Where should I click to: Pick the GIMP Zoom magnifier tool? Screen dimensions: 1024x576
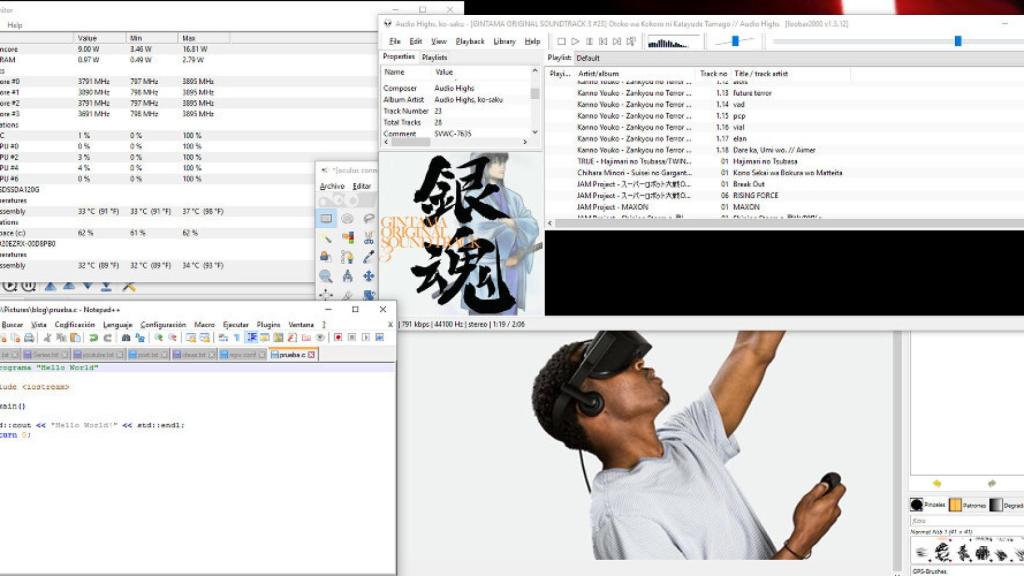(326, 276)
